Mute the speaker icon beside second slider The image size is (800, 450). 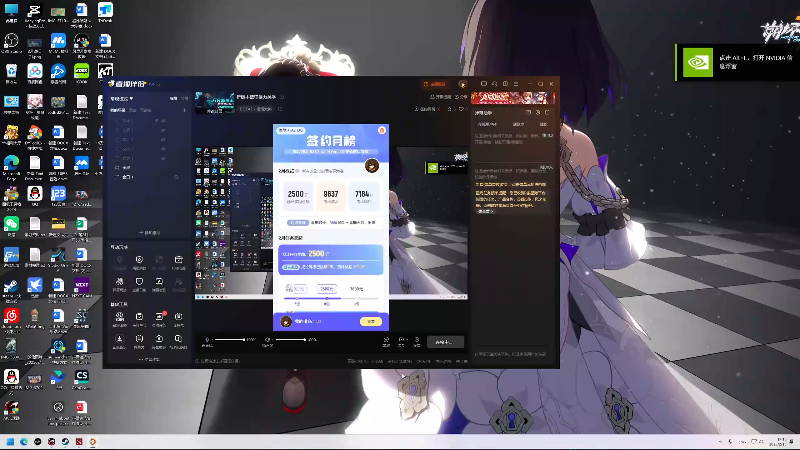click(x=267, y=340)
